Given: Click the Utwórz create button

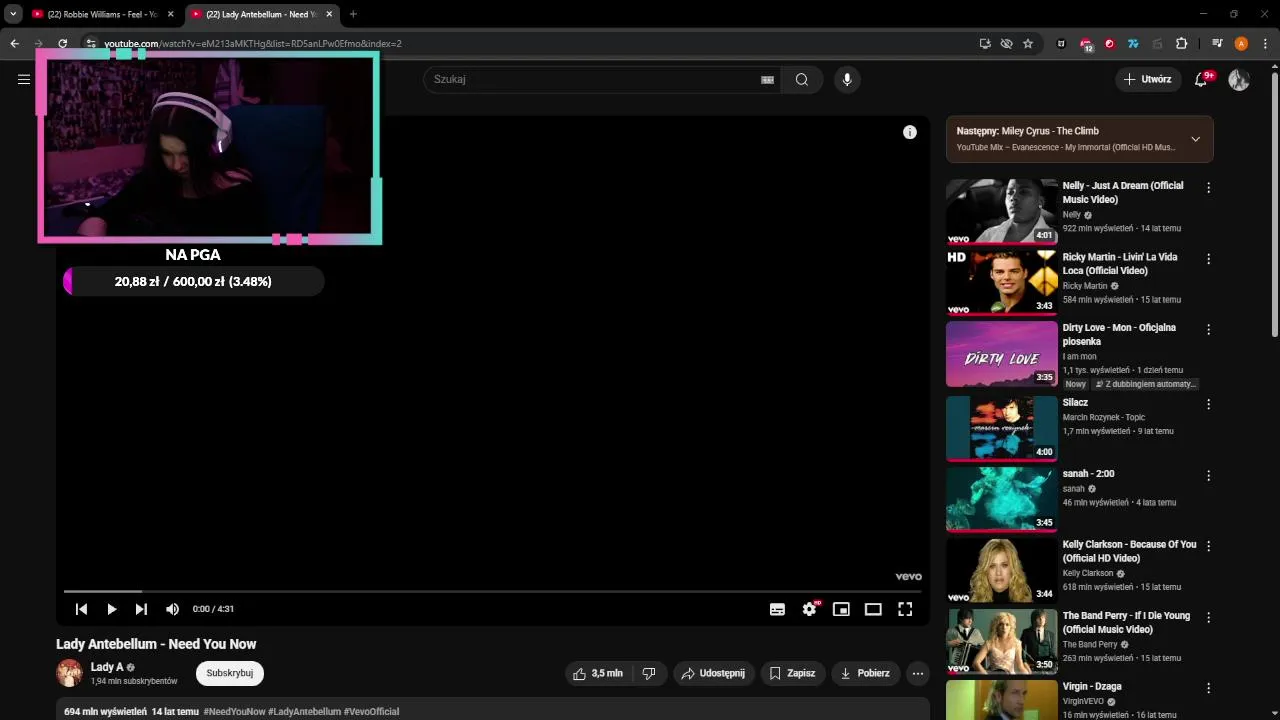Looking at the screenshot, I should (1147, 79).
